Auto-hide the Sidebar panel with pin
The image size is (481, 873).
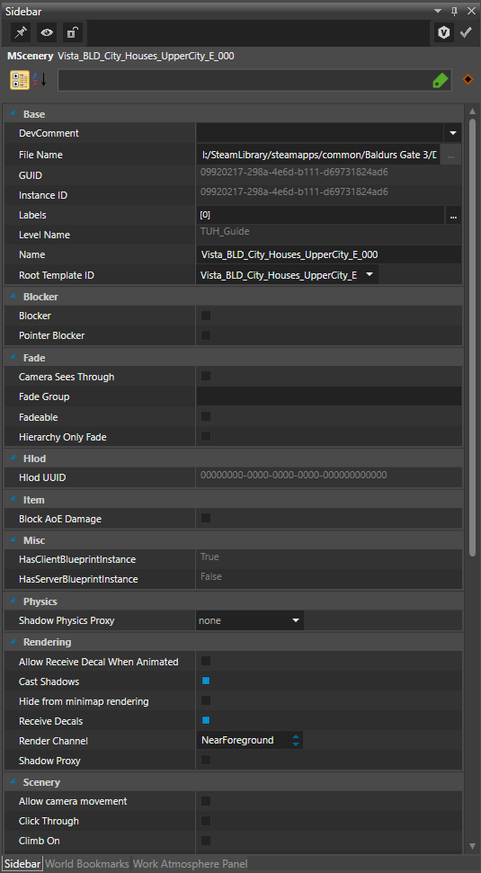coord(454,11)
